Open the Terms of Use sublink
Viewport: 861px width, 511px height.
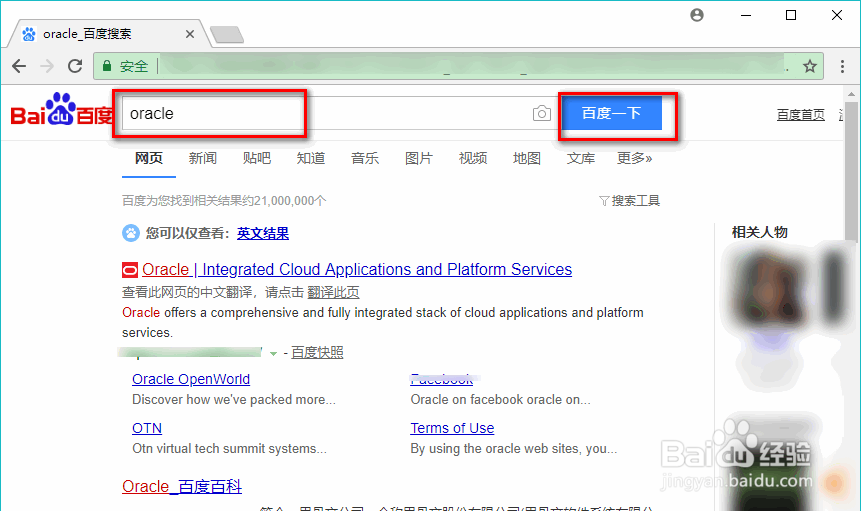[x=452, y=428]
